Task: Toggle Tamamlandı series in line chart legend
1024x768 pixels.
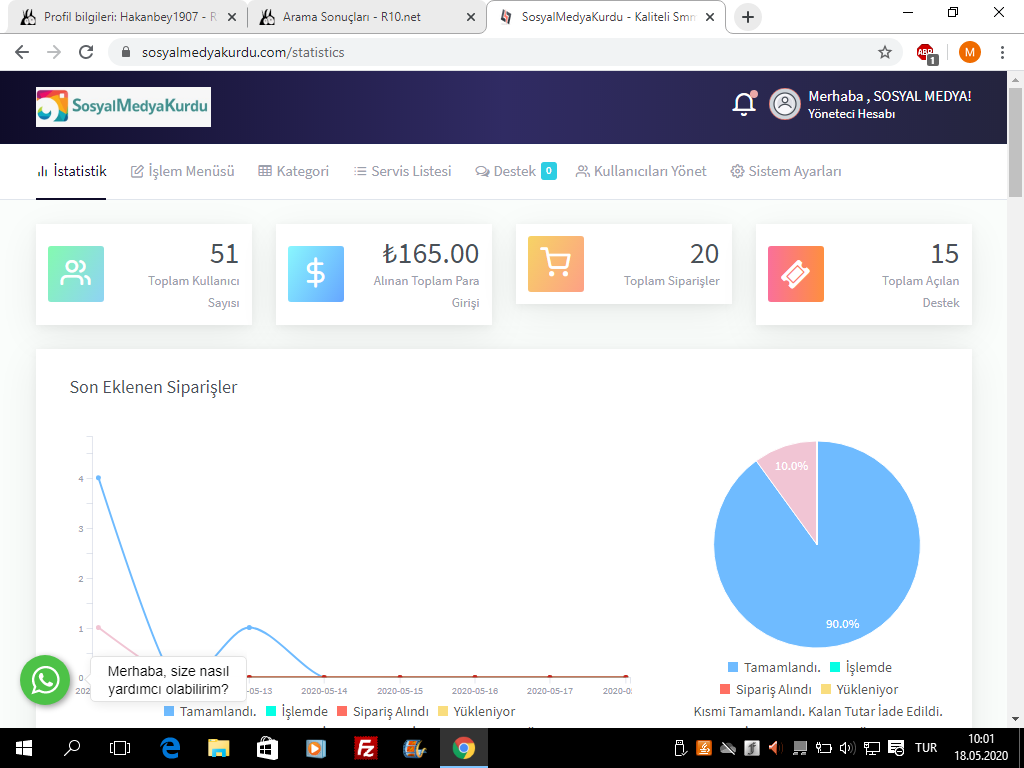Action: coord(210,711)
